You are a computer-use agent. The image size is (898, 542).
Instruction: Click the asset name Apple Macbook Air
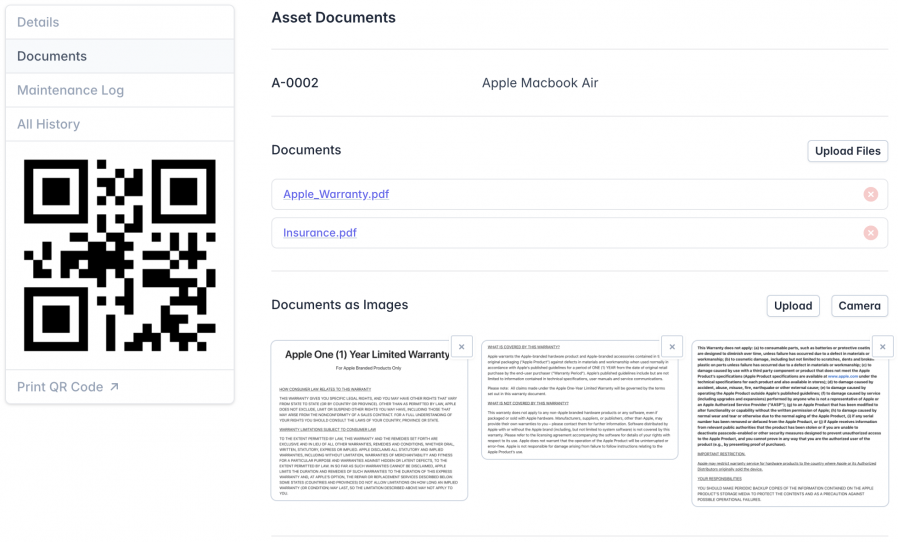point(540,83)
